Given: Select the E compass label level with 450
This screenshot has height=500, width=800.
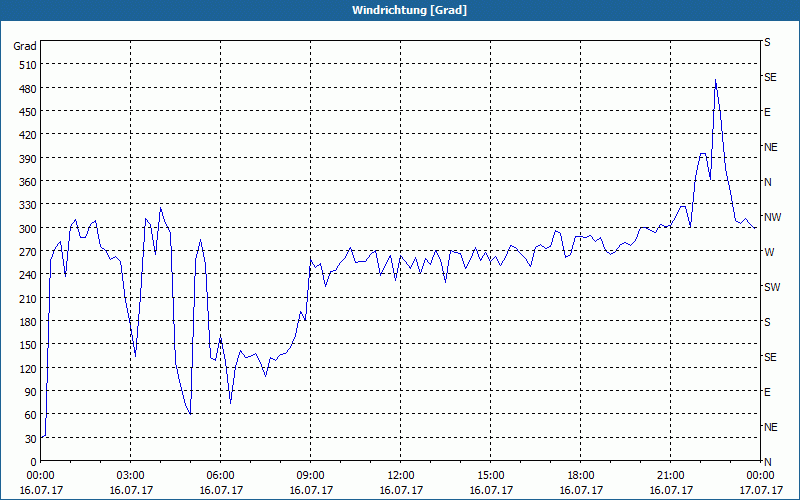Looking at the screenshot, I should point(767,112).
